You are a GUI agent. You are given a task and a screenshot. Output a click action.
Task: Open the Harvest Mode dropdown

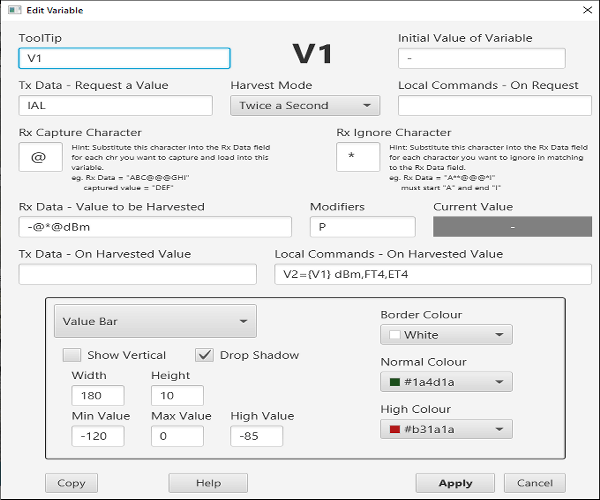coord(305,106)
